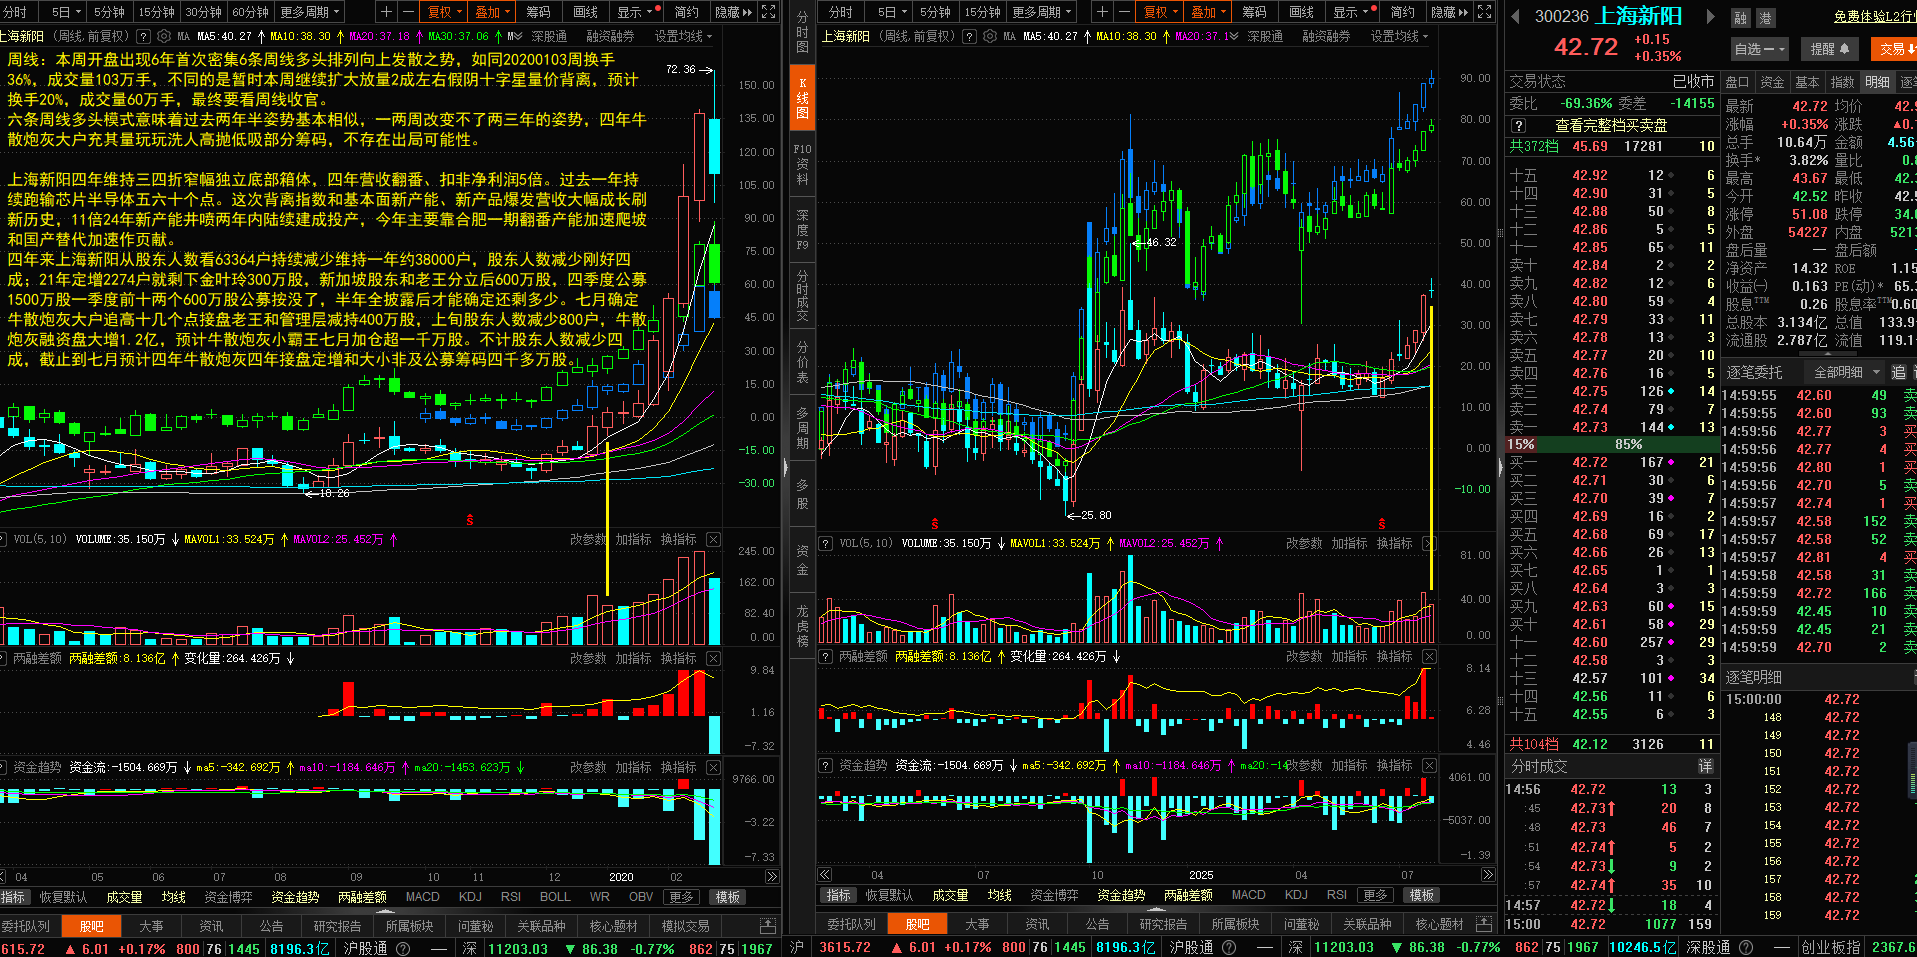
Task: Open the 显示 dropdown in the left chart
Action: pyautogui.click(x=635, y=12)
